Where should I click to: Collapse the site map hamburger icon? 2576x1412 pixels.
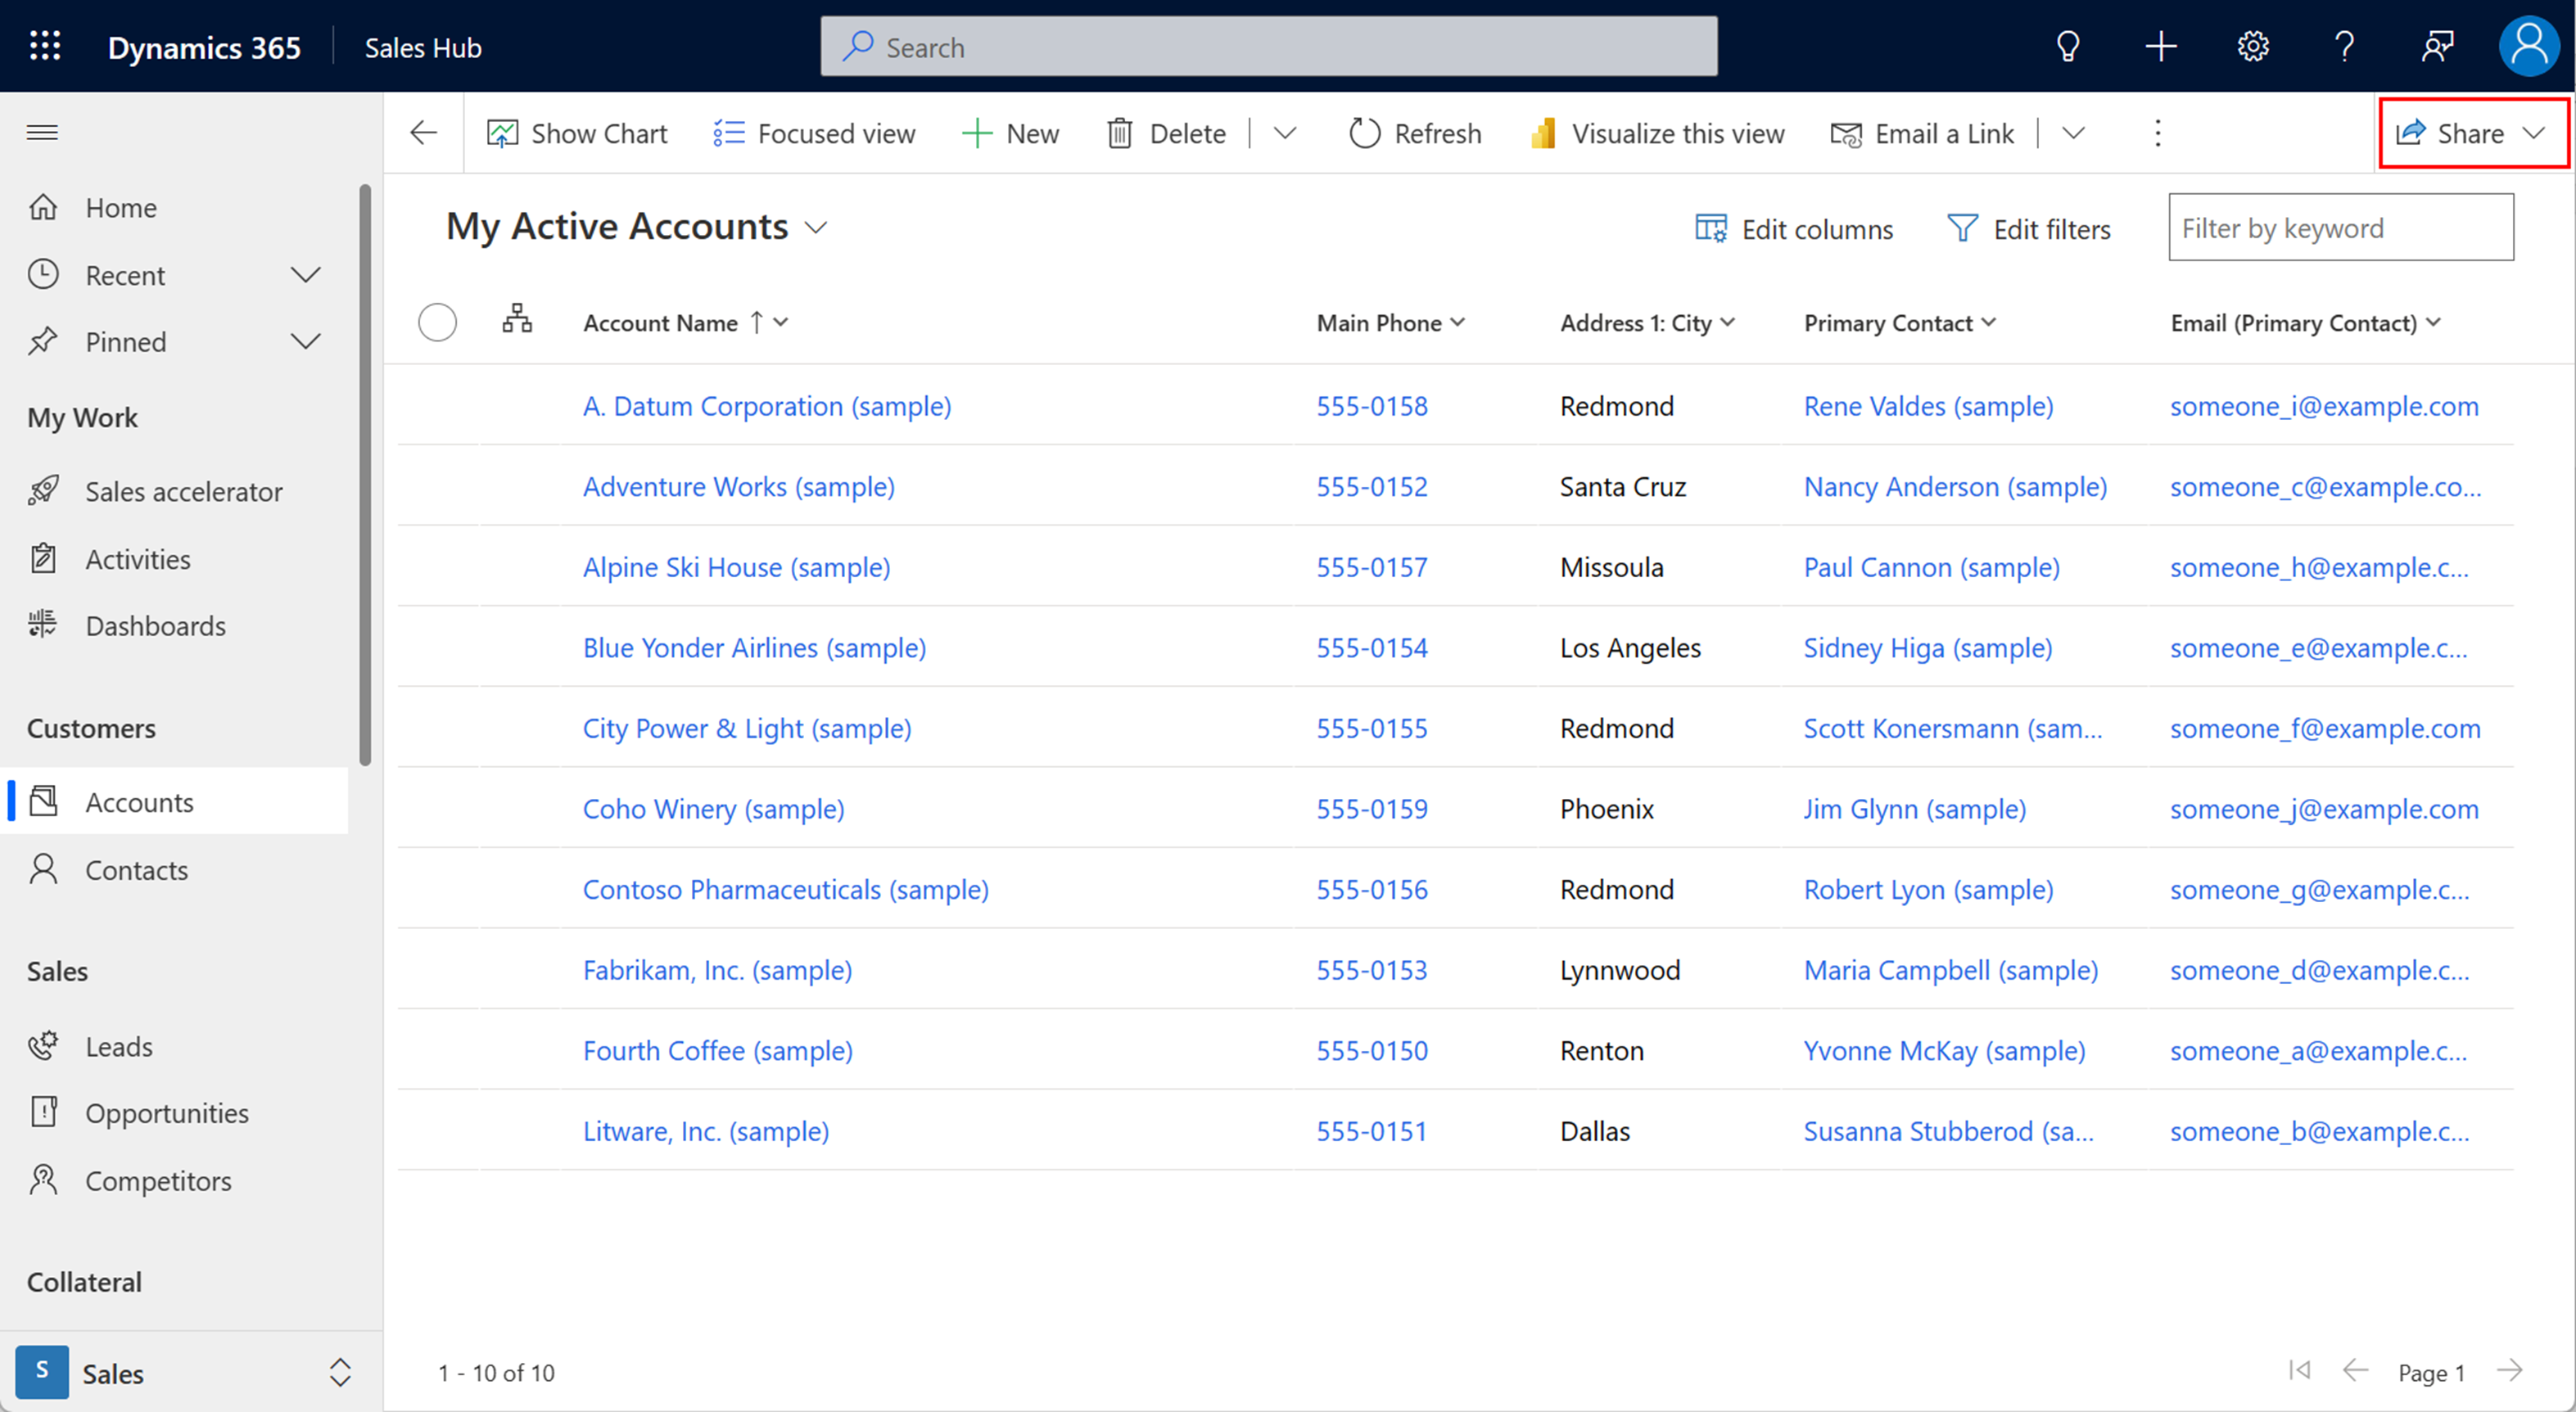click(42, 132)
